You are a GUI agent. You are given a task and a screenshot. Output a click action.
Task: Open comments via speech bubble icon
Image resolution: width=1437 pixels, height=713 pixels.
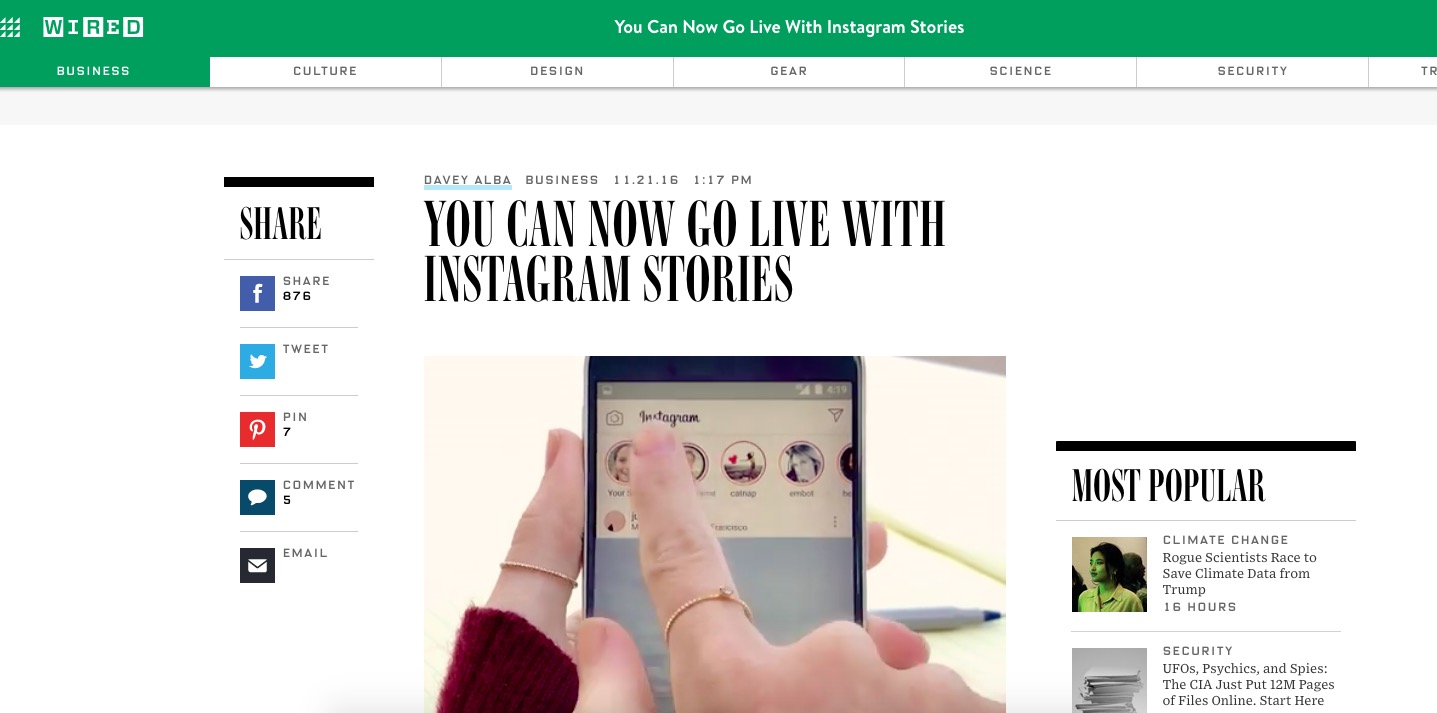coord(257,498)
